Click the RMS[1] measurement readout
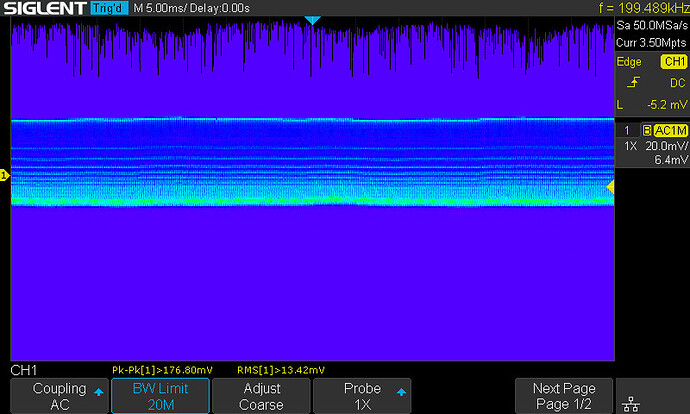690x414 pixels. pos(281,370)
